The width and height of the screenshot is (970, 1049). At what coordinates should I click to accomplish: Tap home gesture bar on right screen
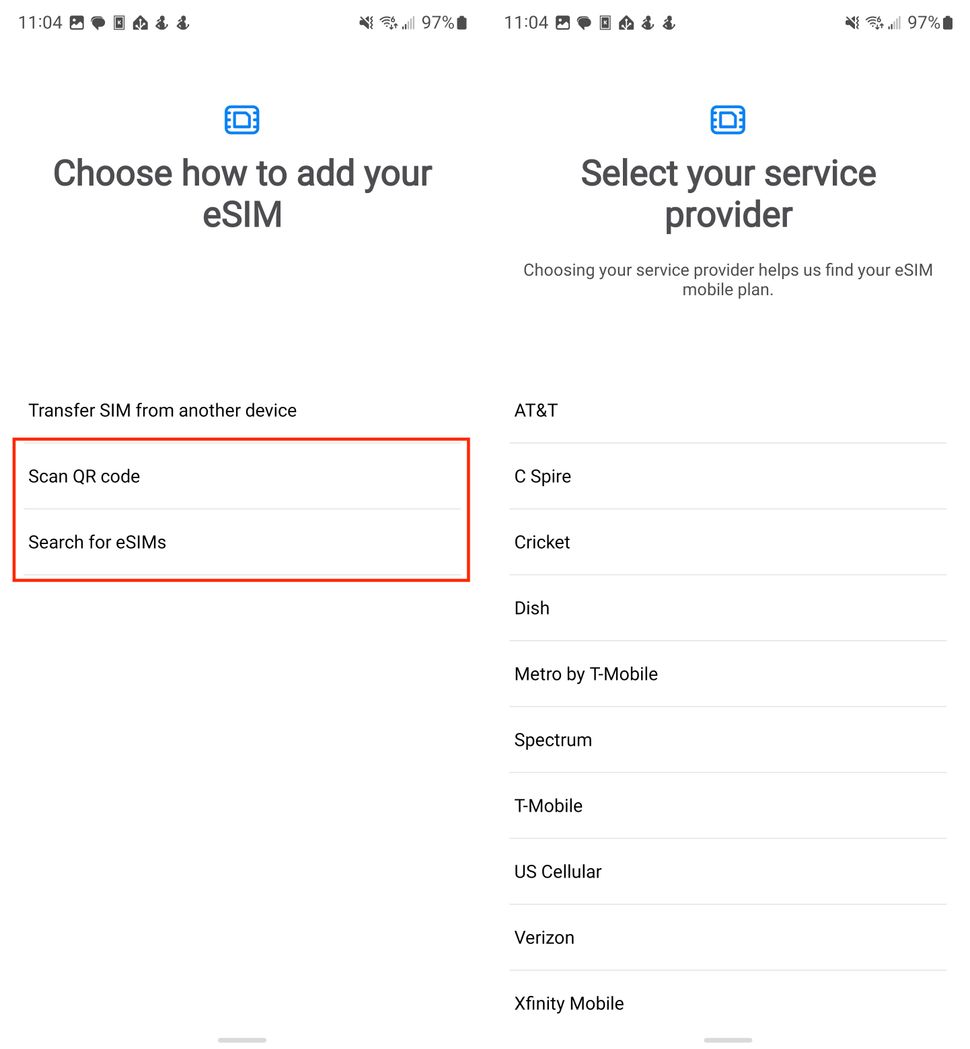(728, 1040)
